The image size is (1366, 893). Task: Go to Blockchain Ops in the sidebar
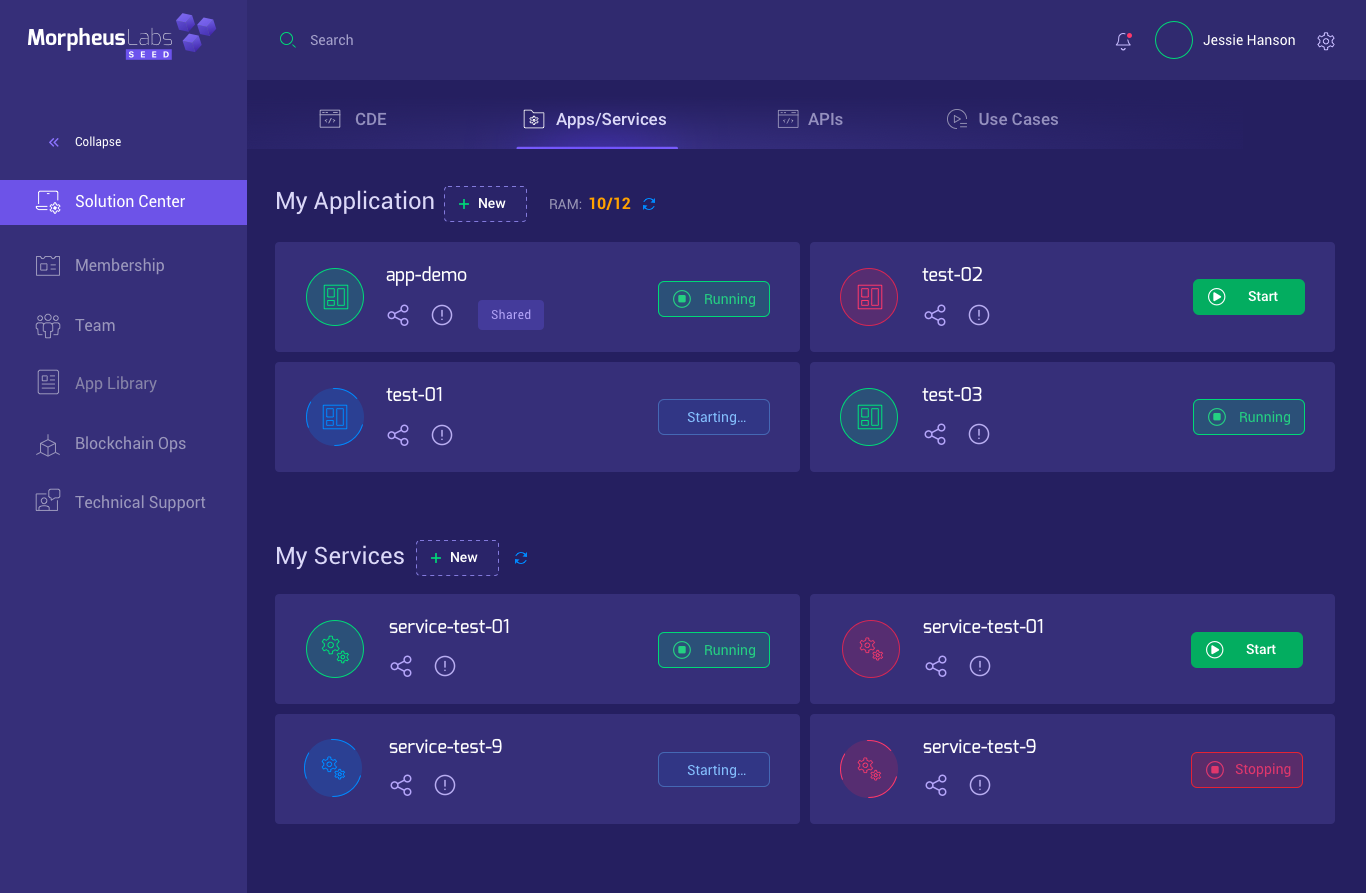coord(129,443)
